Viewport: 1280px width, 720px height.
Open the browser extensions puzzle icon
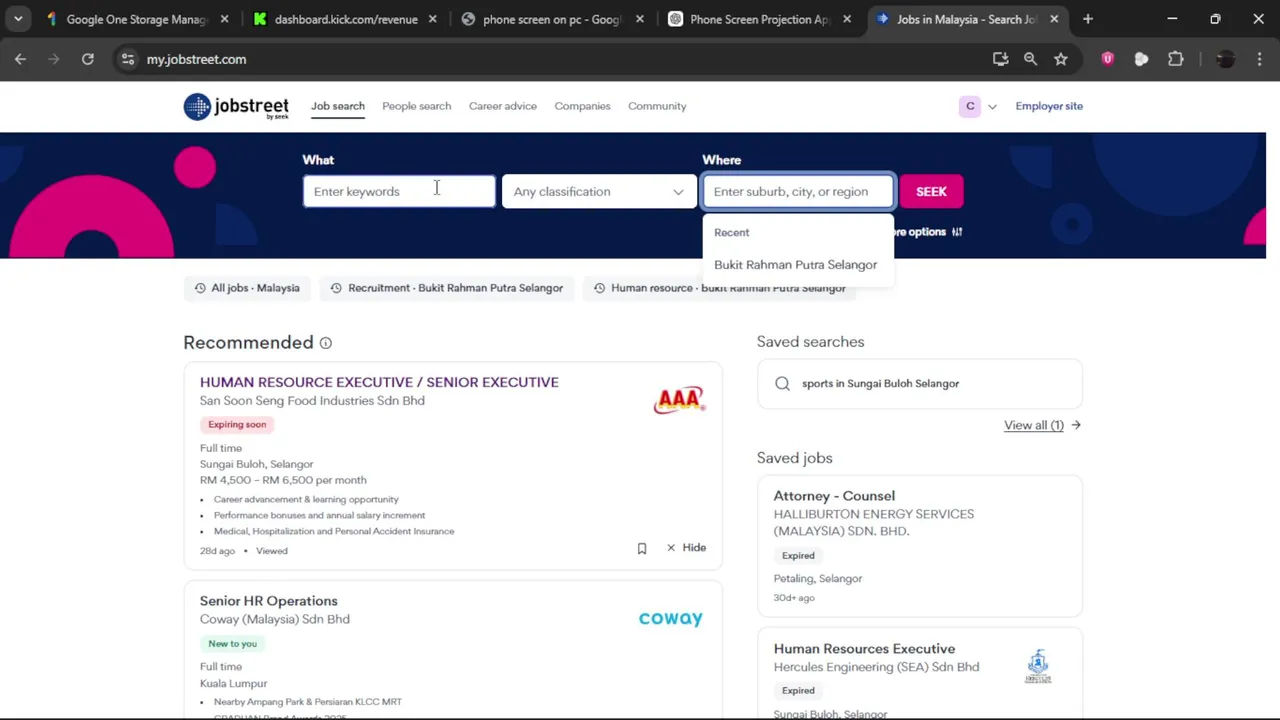click(x=1176, y=59)
